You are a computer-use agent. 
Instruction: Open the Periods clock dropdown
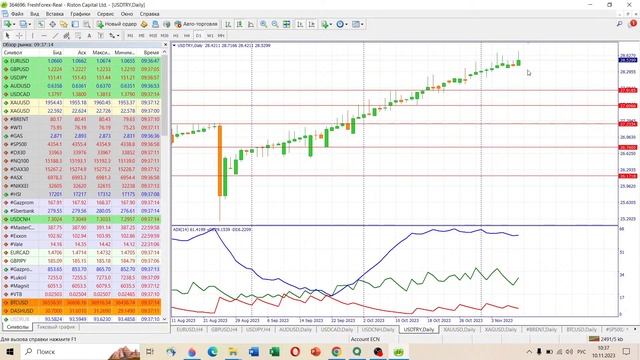(x=342, y=24)
